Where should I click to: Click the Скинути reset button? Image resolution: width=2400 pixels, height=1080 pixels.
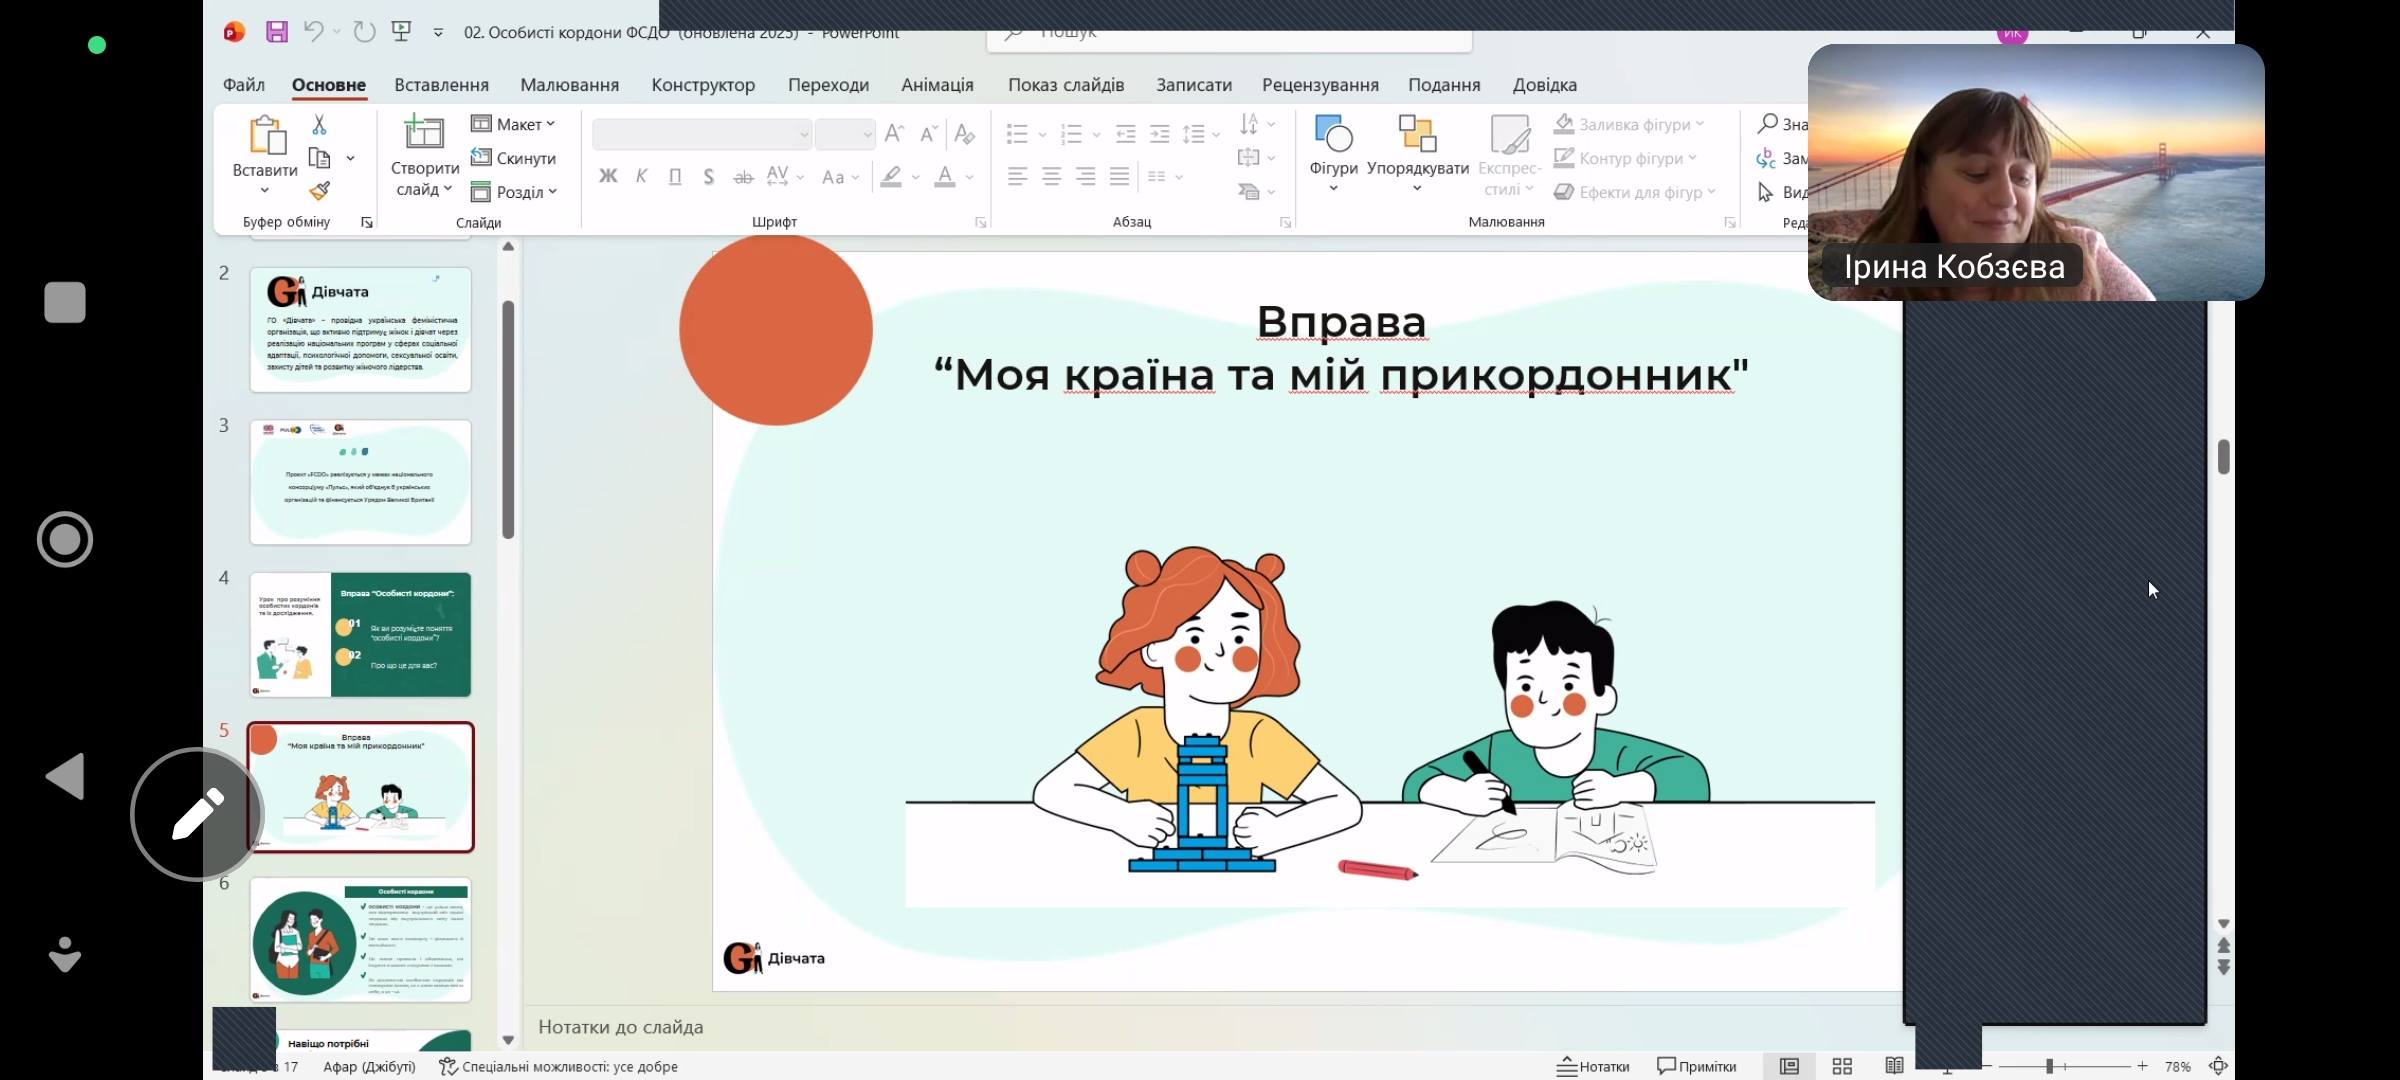pyautogui.click(x=514, y=158)
